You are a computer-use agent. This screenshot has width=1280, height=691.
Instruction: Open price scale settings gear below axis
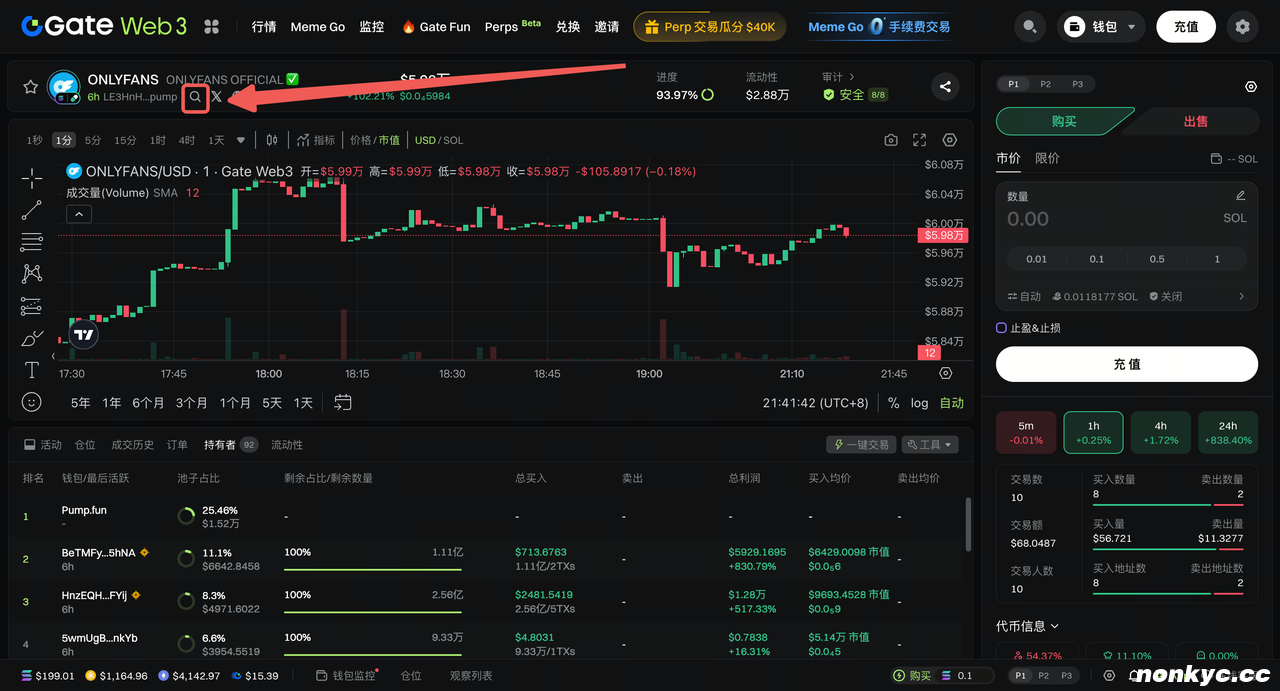[946, 373]
